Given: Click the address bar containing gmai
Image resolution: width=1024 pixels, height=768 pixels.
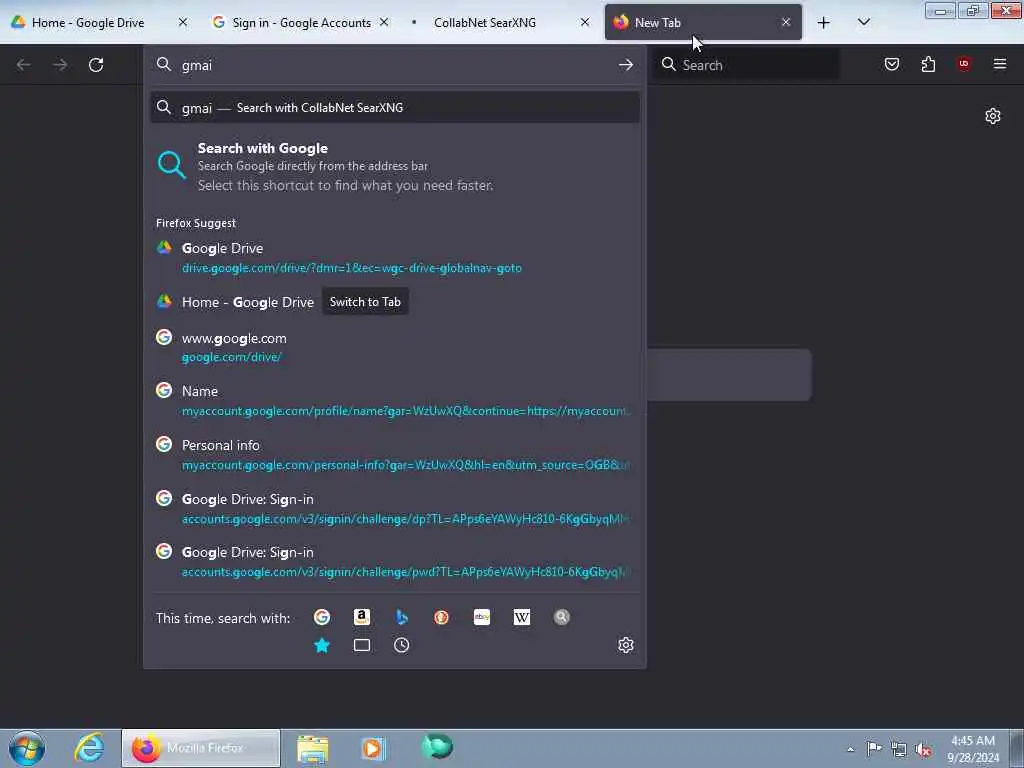Looking at the screenshot, I should point(392,65).
